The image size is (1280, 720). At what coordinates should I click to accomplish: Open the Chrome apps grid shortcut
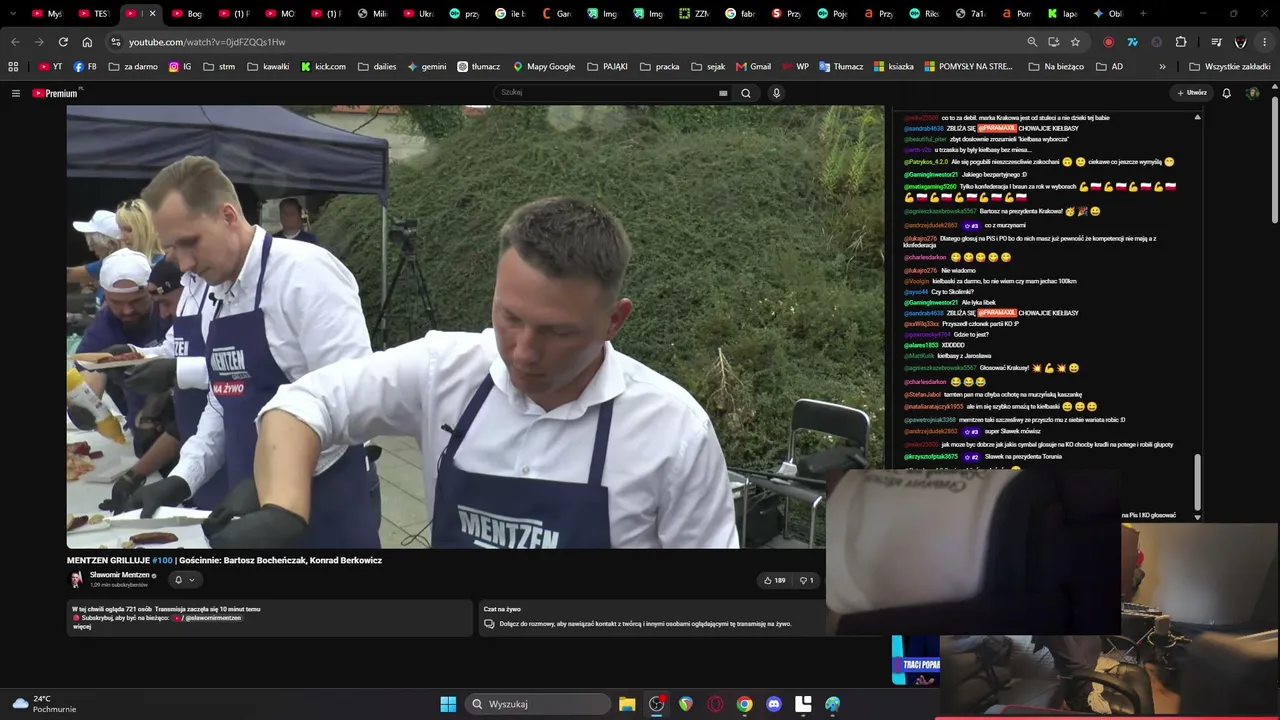pos(13,67)
